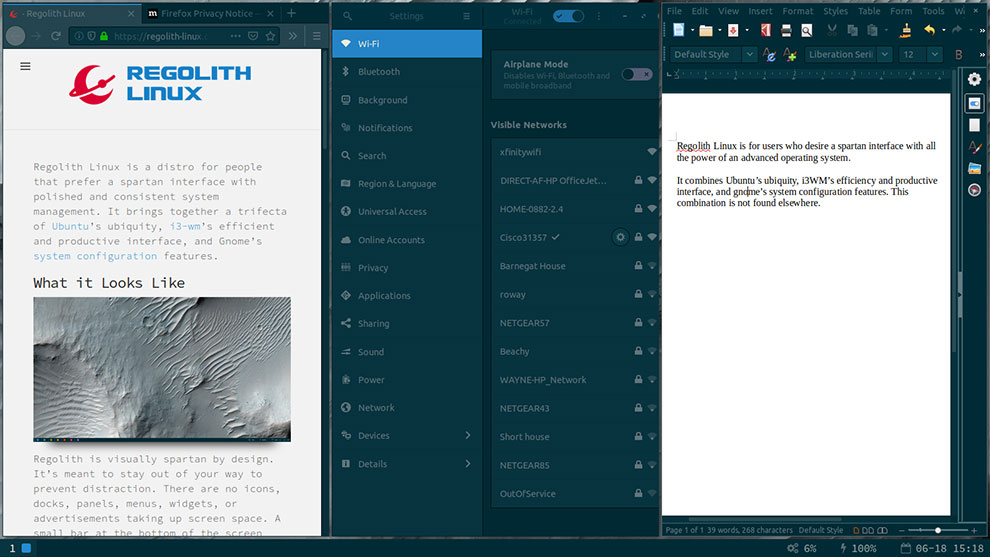The height and width of the screenshot is (557, 990).
Task: Open Writer sidebar settings gear
Action: (x=974, y=79)
